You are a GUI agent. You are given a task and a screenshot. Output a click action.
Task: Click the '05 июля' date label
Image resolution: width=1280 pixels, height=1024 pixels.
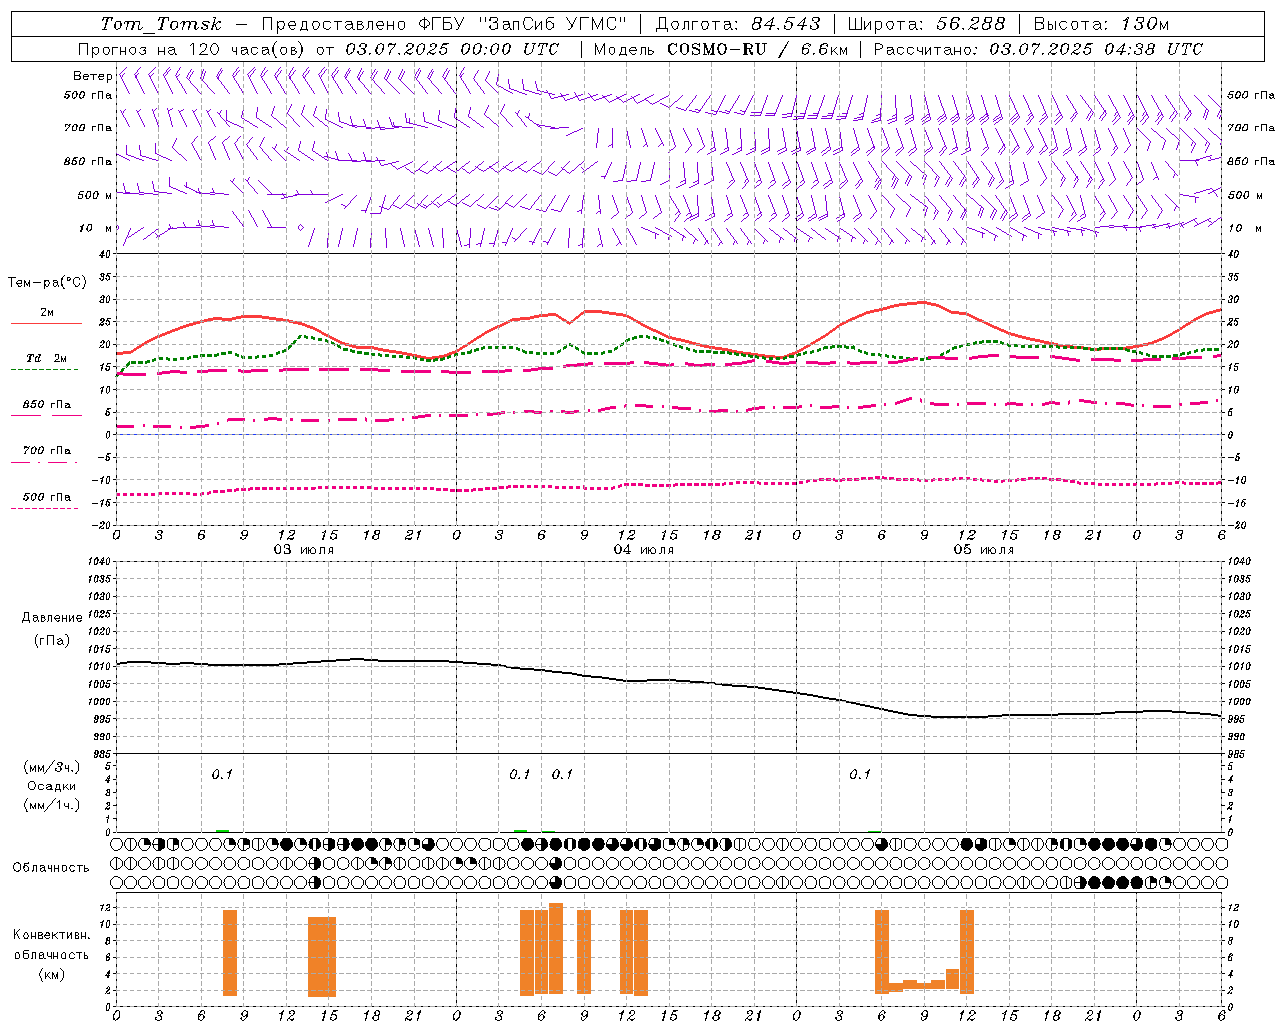coord(983,550)
